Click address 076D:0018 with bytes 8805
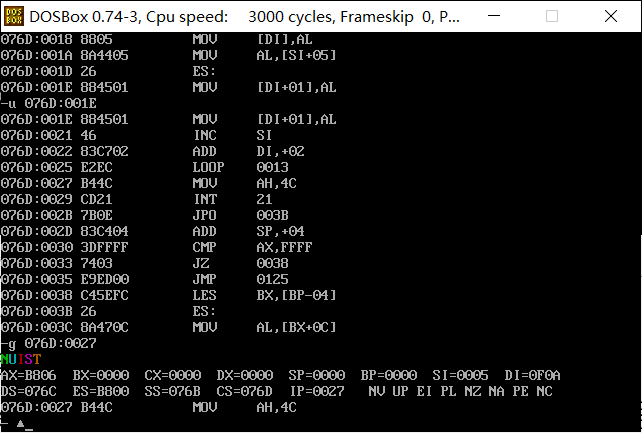The width and height of the screenshot is (642, 433). coord(57,39)
